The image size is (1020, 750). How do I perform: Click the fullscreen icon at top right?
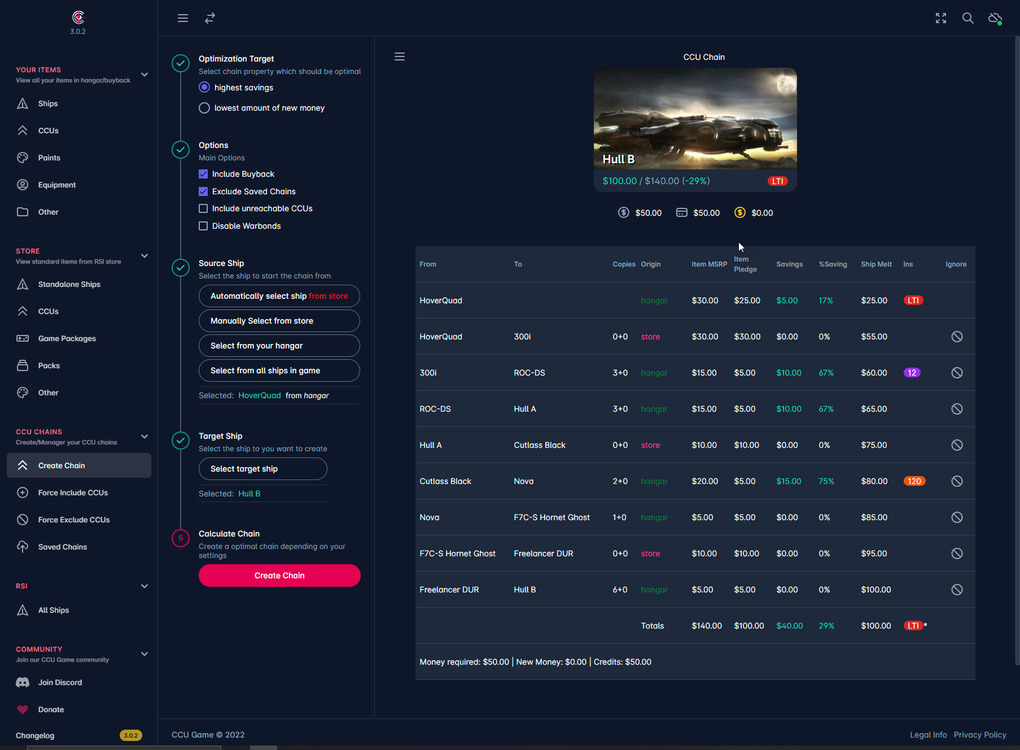(941, 18)
